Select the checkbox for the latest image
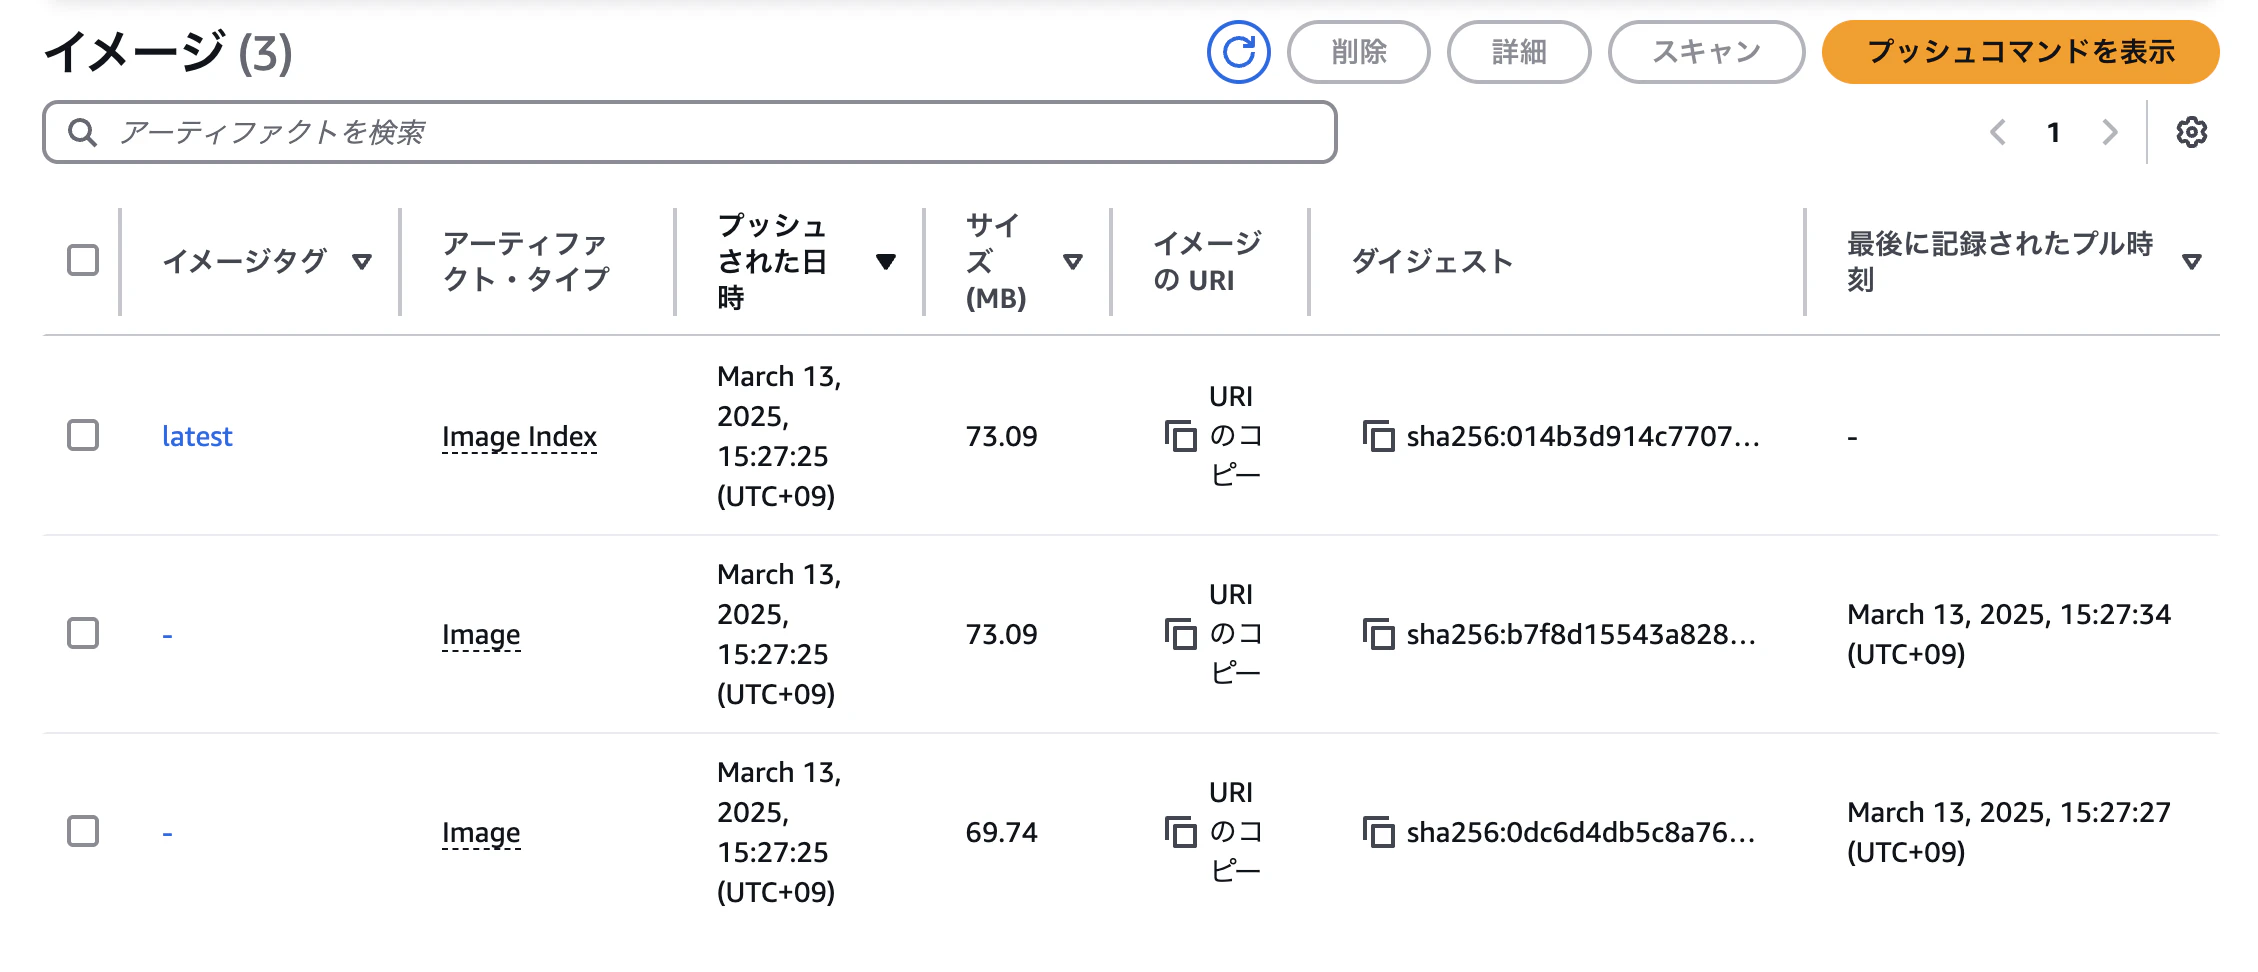2258x972 pixels. tap(83, 436)
